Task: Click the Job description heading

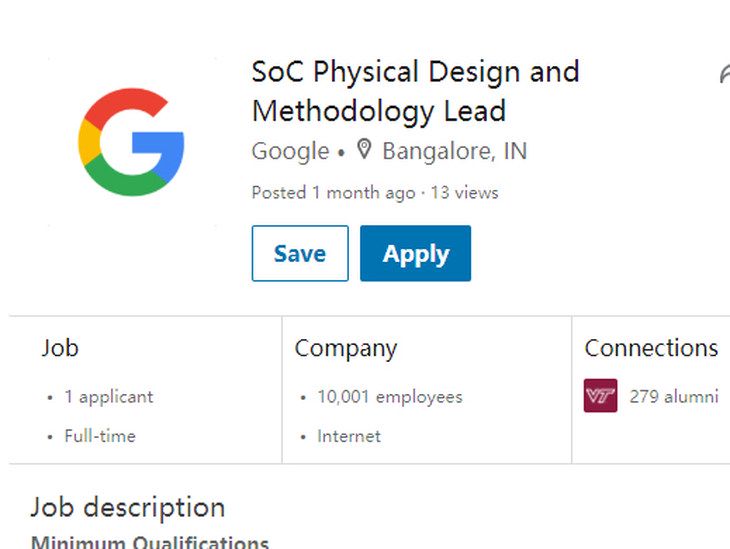Action: 128,508
